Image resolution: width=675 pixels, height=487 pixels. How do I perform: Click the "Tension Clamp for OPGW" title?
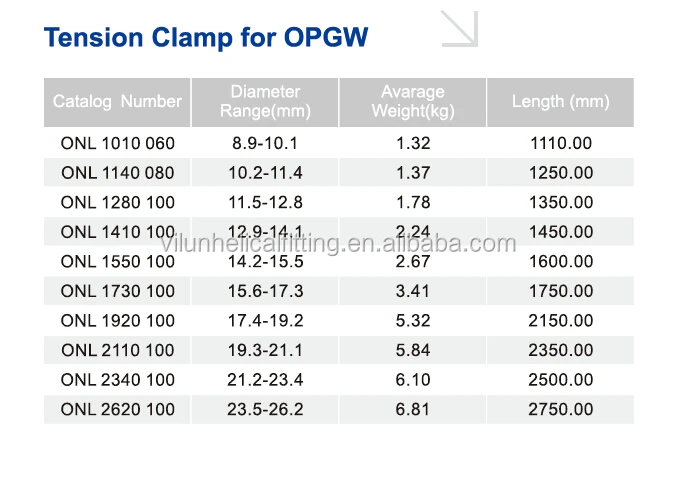pyautogui.click(x=206, y=38)
